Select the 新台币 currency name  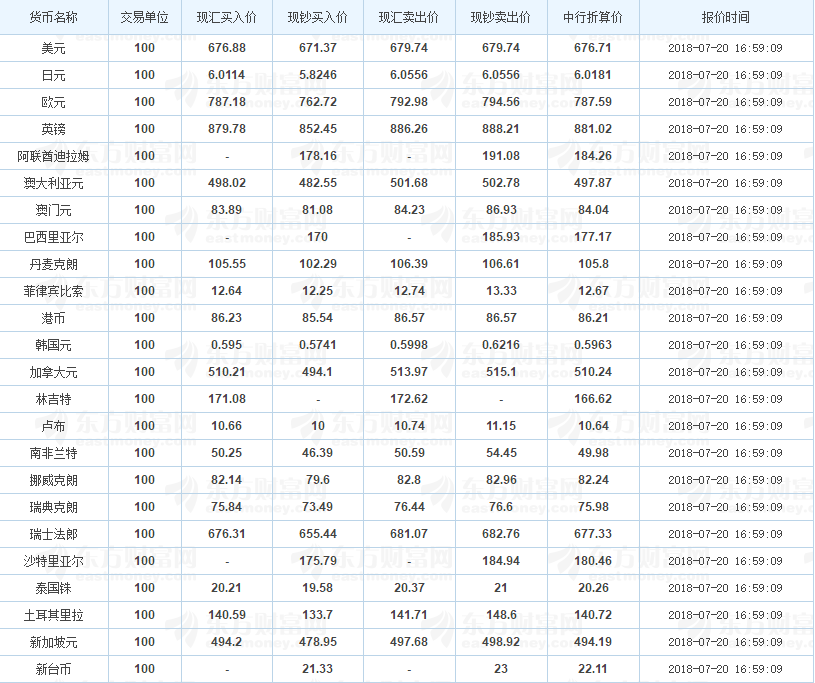coord(54,670)
